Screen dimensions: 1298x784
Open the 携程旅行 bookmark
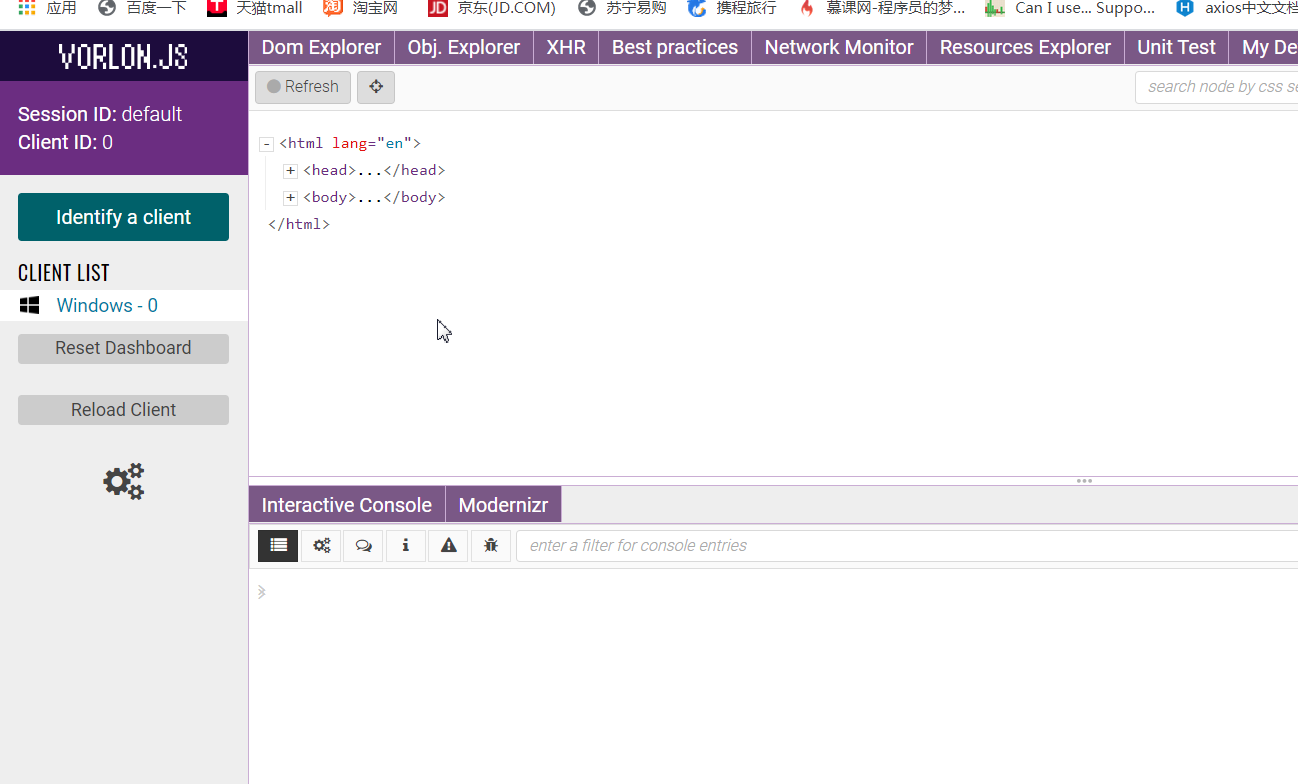coord(732,8)
